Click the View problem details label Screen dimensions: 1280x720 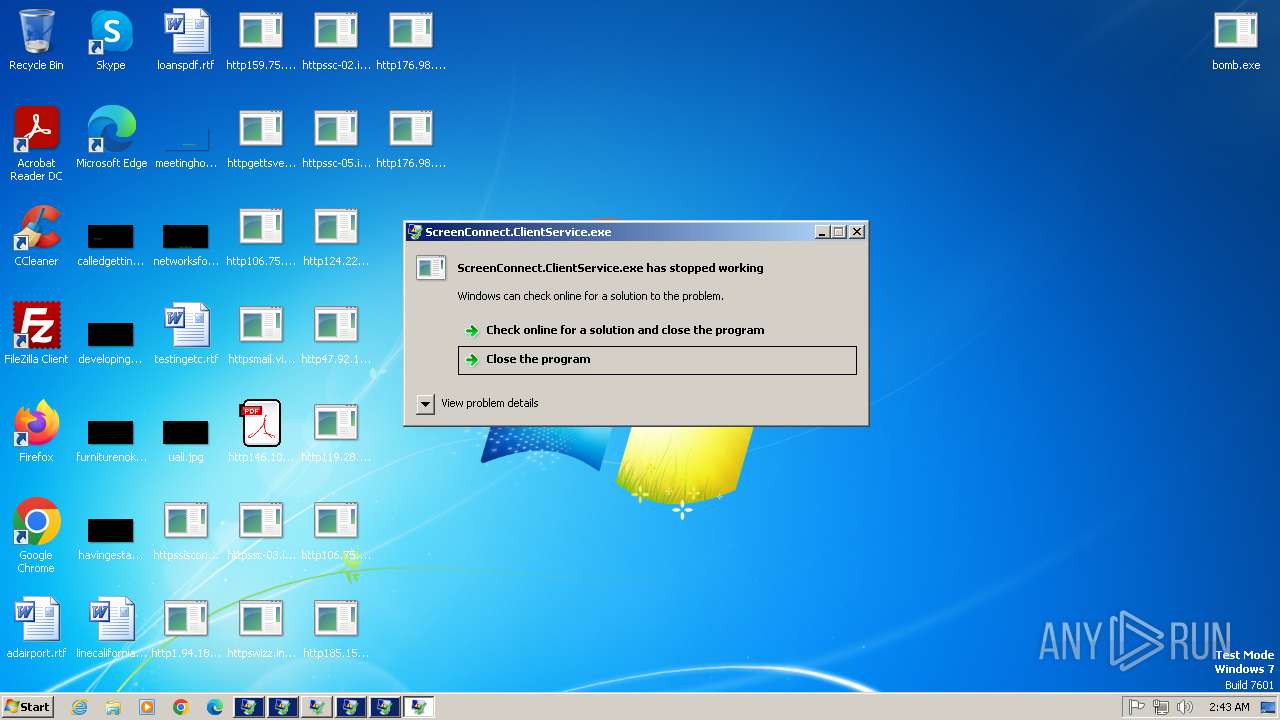[x=490, y=404]
